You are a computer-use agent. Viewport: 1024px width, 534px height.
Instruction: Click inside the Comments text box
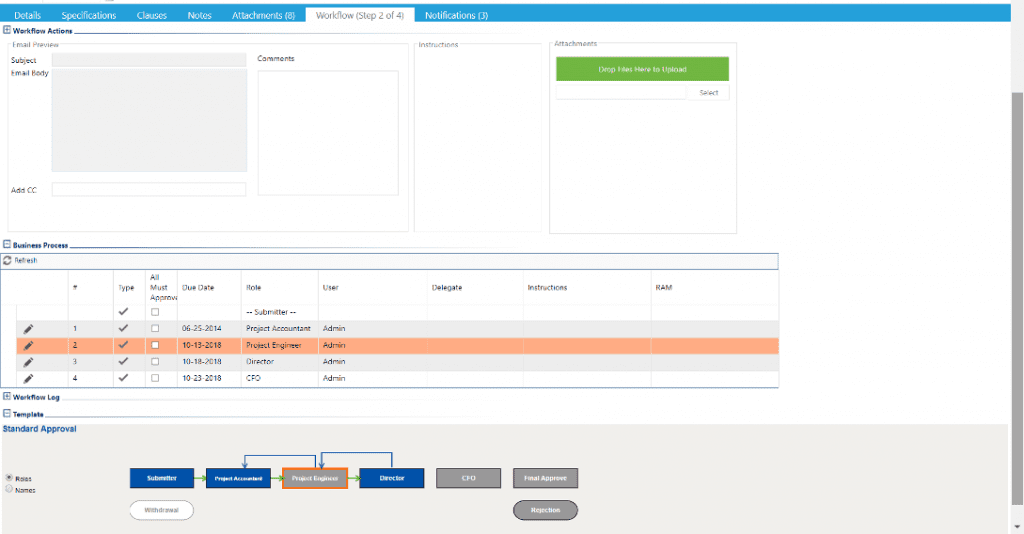328,133
